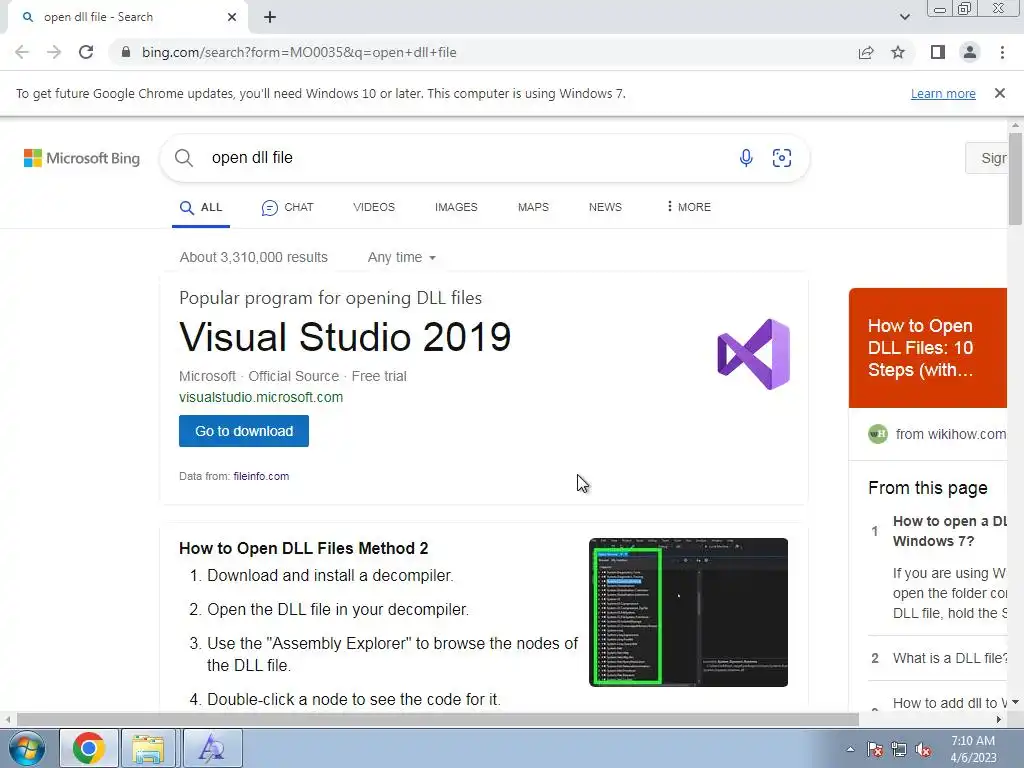This screenshot has height=768, width=1024.
Task: Click 'from wikihow.com' source text
Action: pos(950,434)
